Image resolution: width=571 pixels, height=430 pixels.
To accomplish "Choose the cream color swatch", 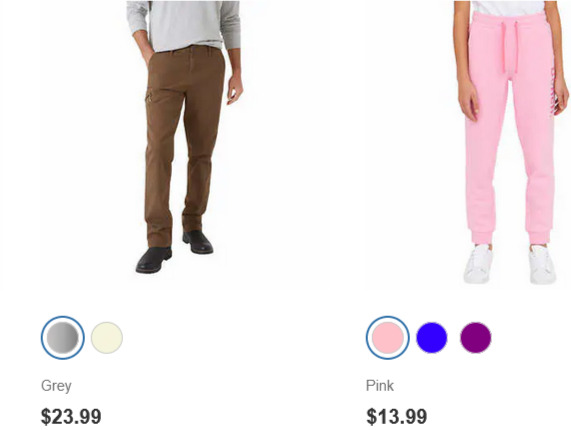I will tap(107, 338).
